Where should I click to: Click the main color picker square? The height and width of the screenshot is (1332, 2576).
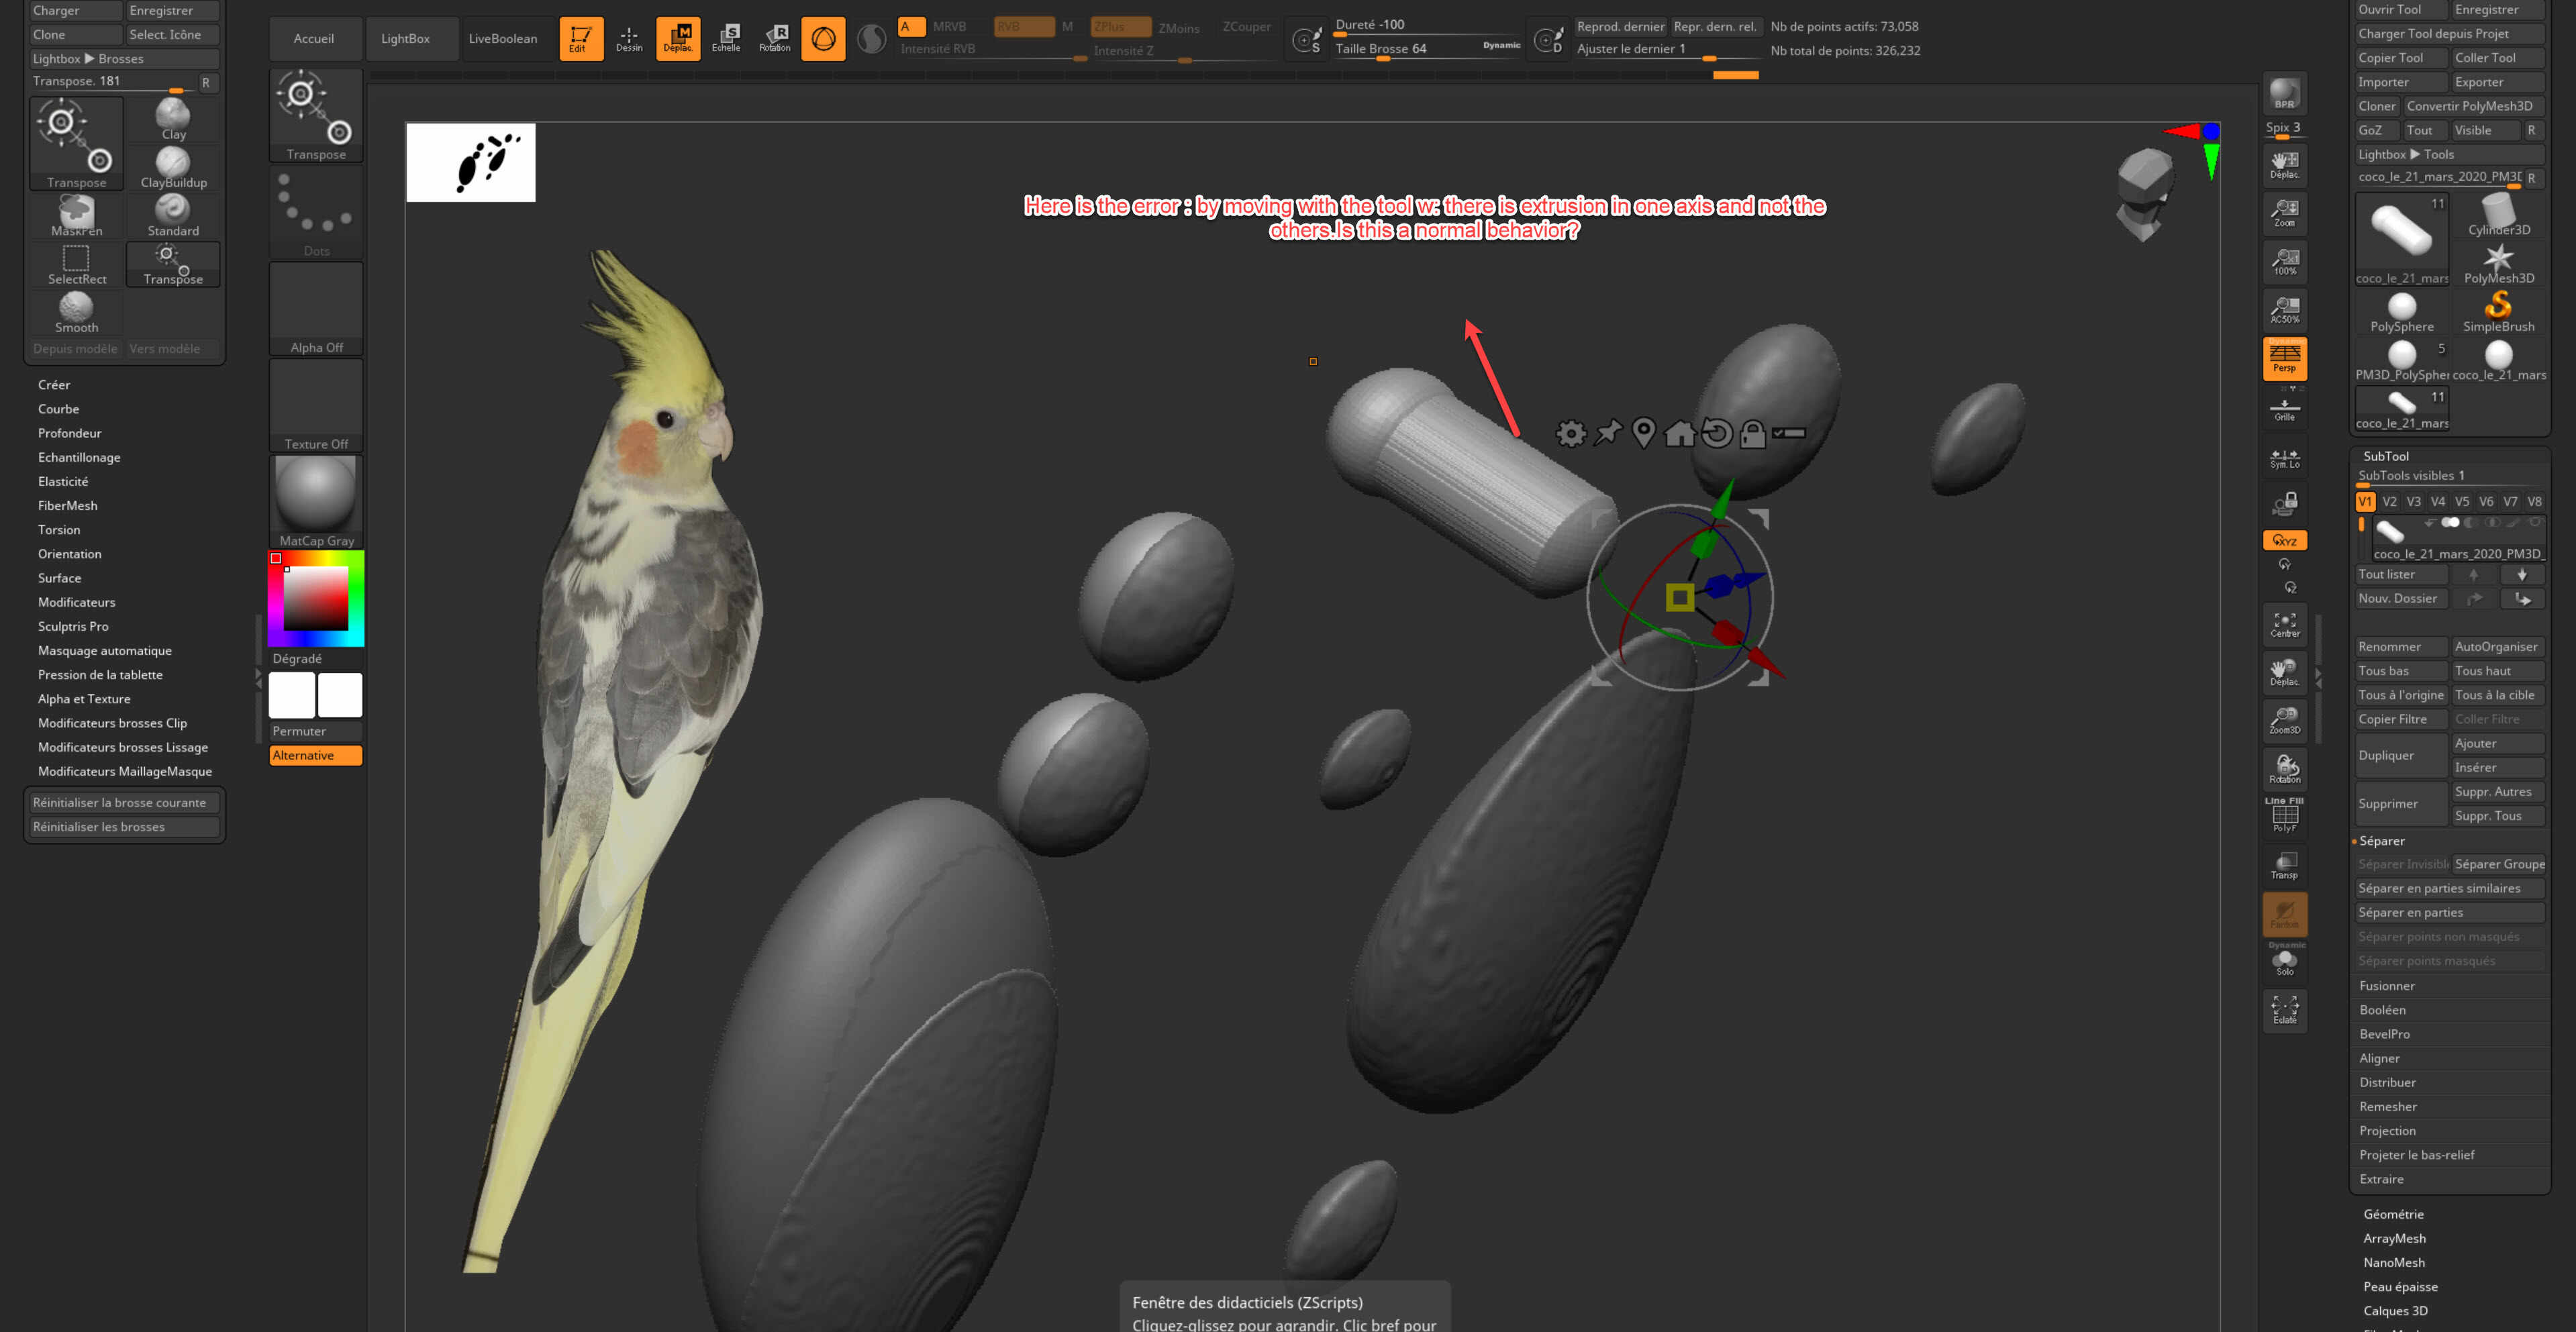click(x=315, y=598)
